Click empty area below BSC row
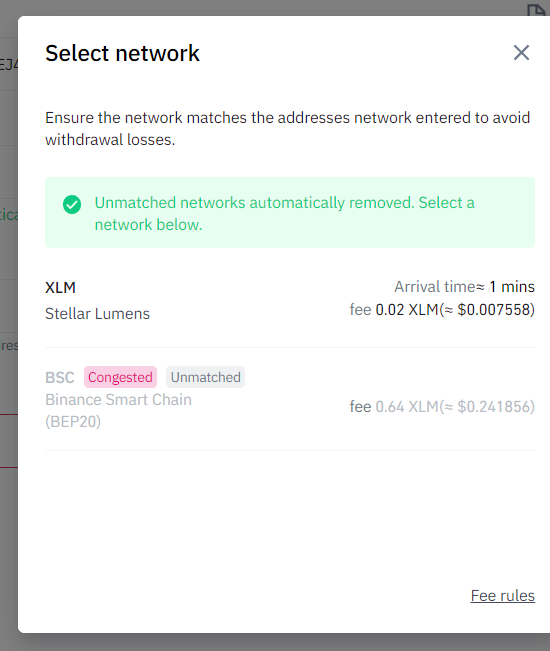Viewport: 550px width, 651px height. coord(290,515)
